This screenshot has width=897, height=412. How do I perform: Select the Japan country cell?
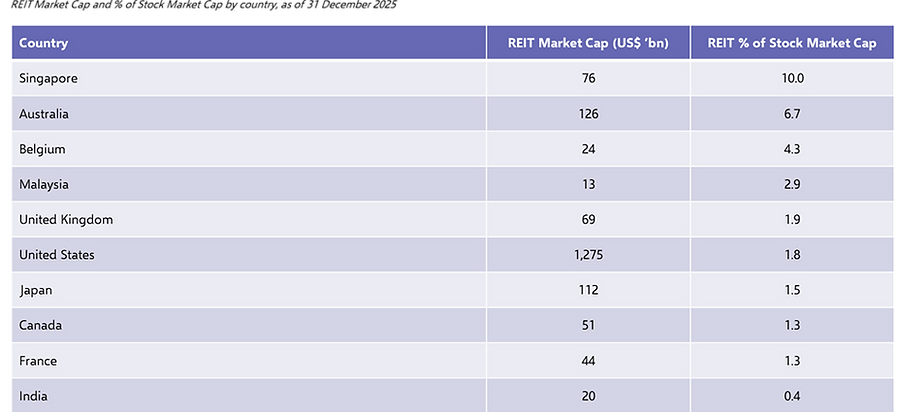click(249, 290)
